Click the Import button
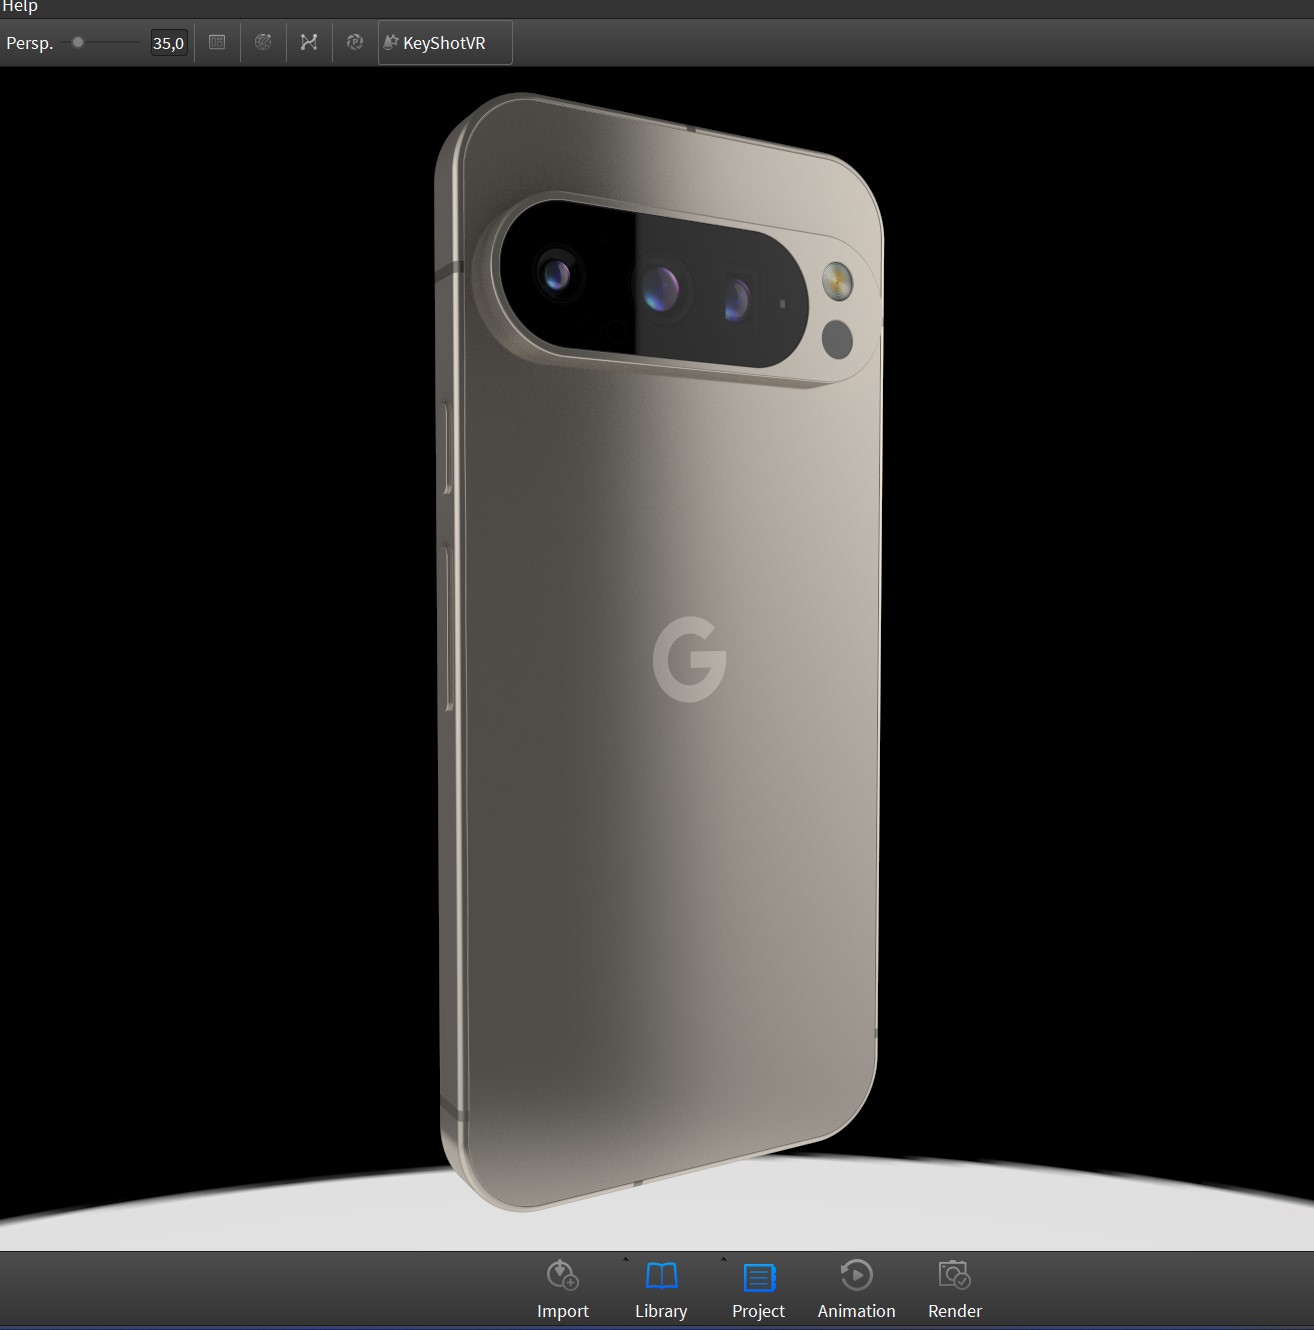 [563, 1290]
